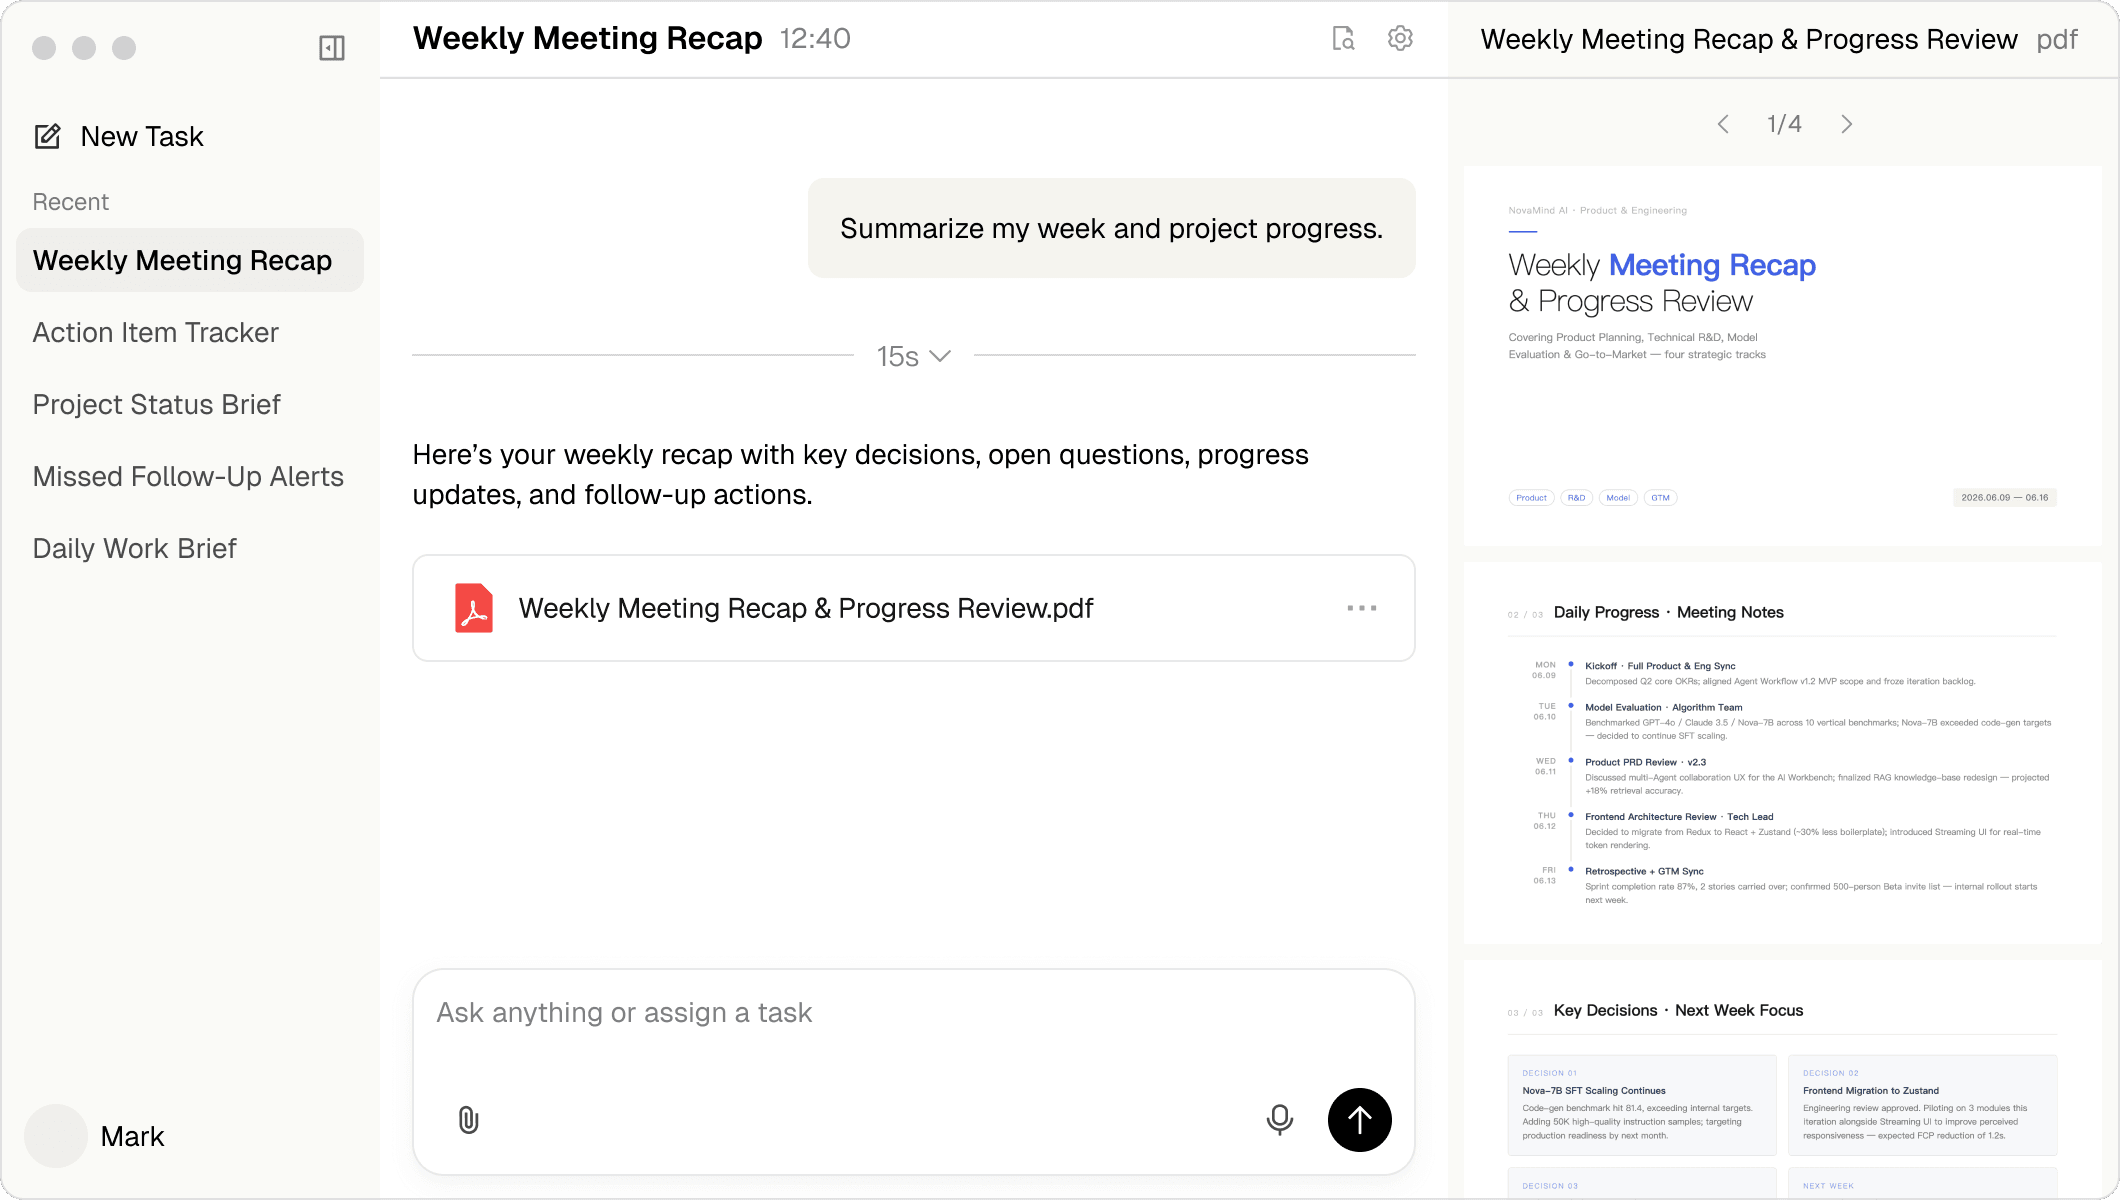The image size is (2120, 1200).
Task: Click the 12:40 timestamp in header
Action: click(815, 38)
